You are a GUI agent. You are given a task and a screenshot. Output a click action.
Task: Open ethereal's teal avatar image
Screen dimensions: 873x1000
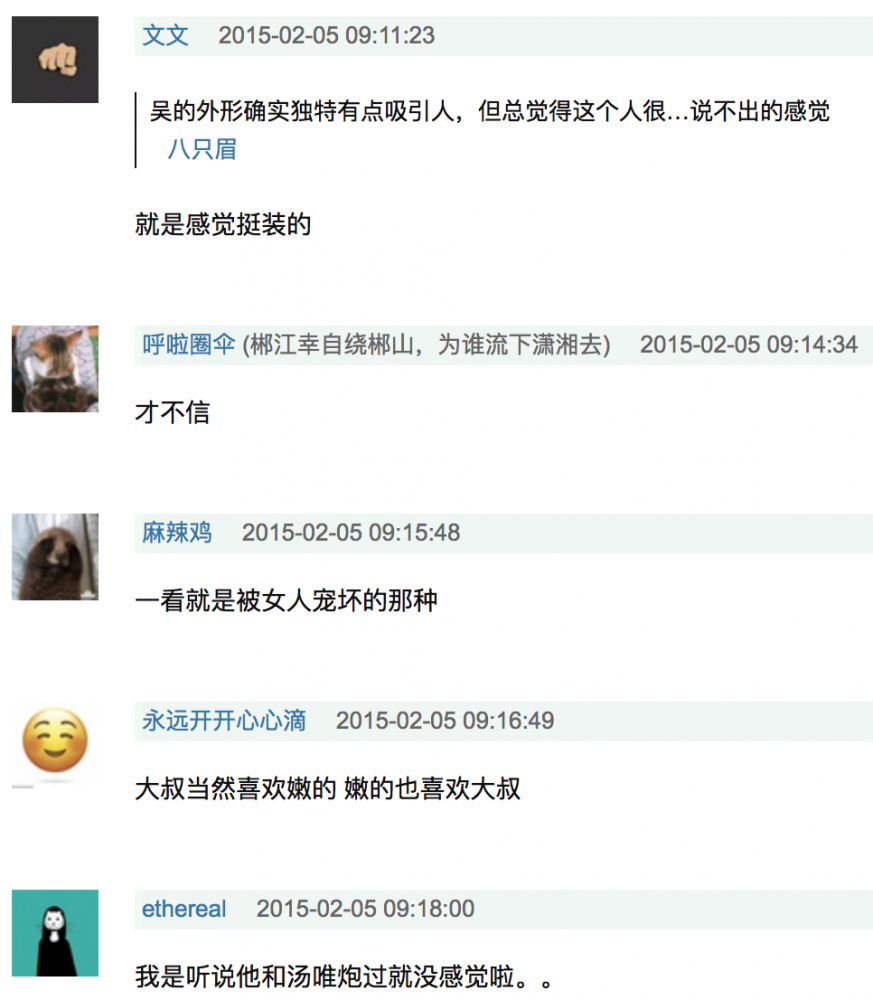(x=55, y=933)
